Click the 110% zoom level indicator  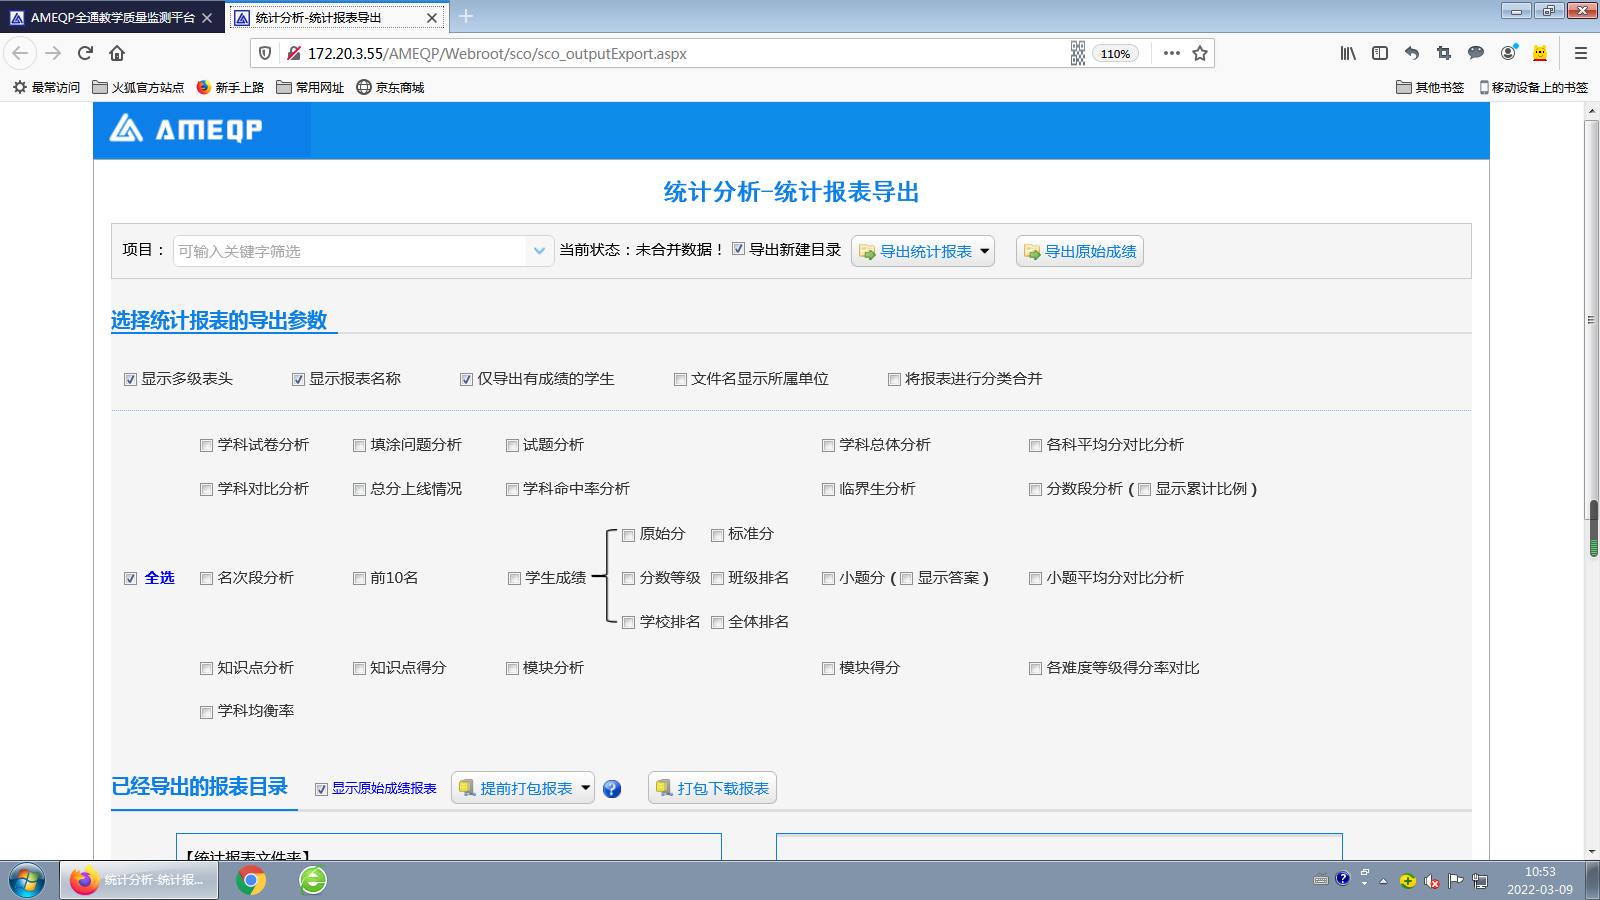1115,53
